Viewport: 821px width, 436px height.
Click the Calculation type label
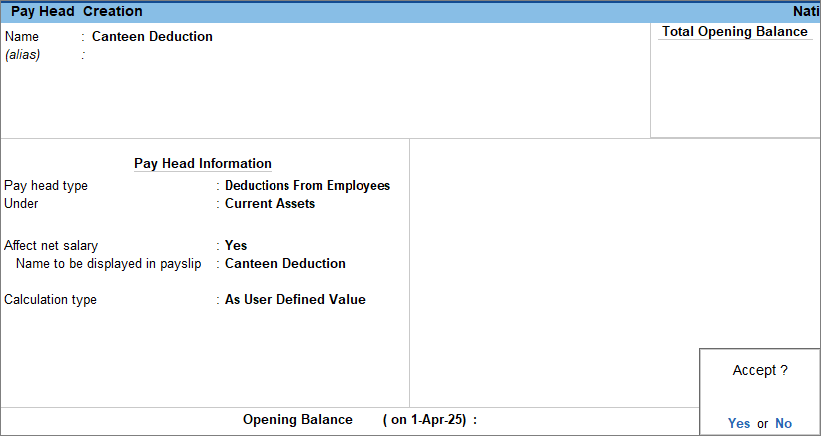click(x=50, y=300)
